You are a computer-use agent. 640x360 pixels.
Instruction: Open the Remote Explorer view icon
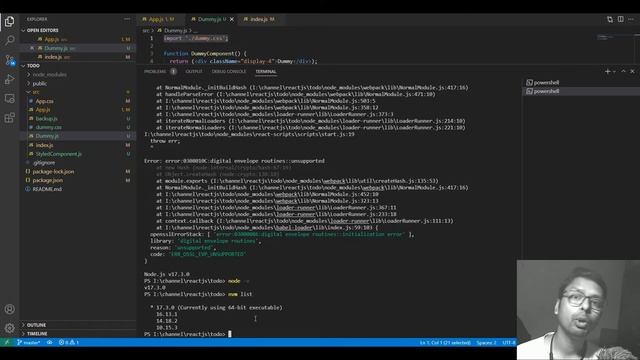[x=9, y=98]
